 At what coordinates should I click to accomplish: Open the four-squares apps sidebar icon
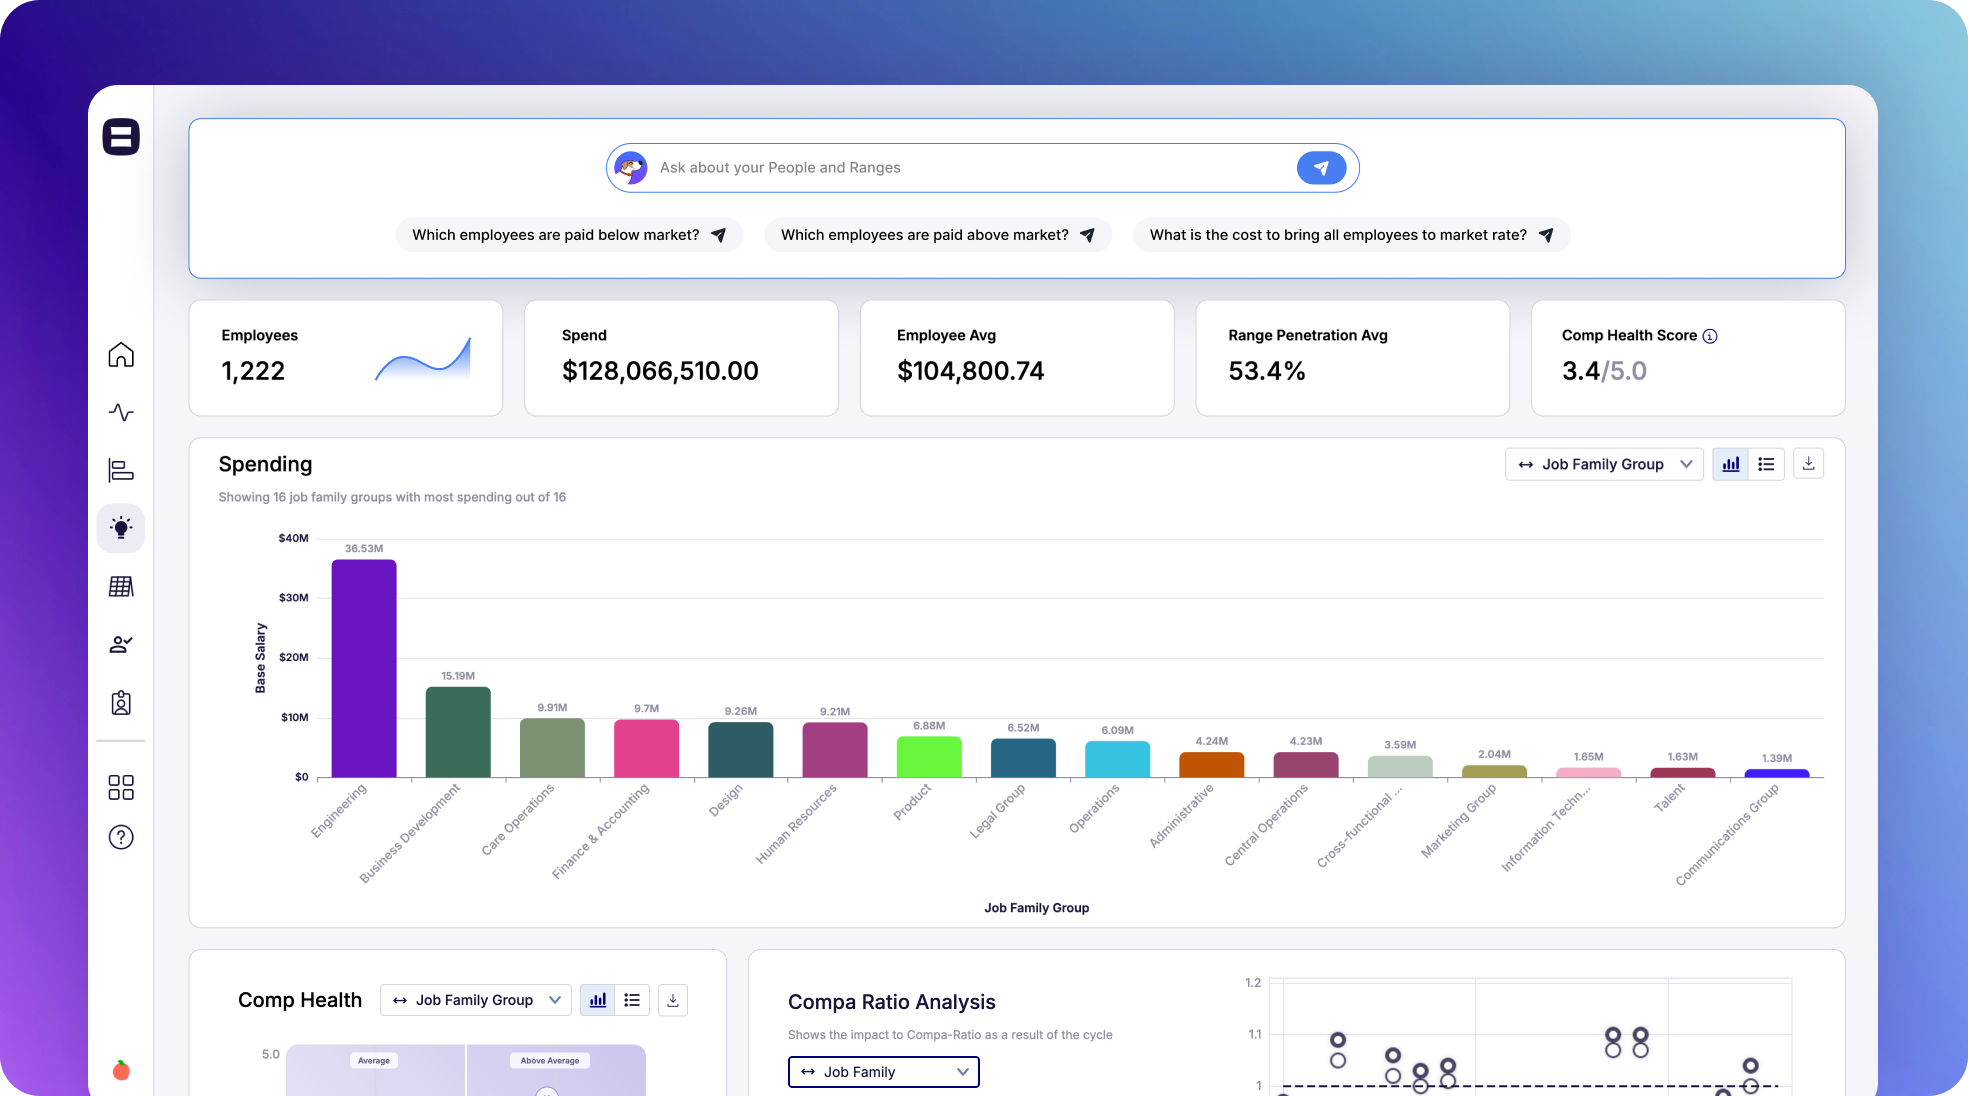coord(121,788)
